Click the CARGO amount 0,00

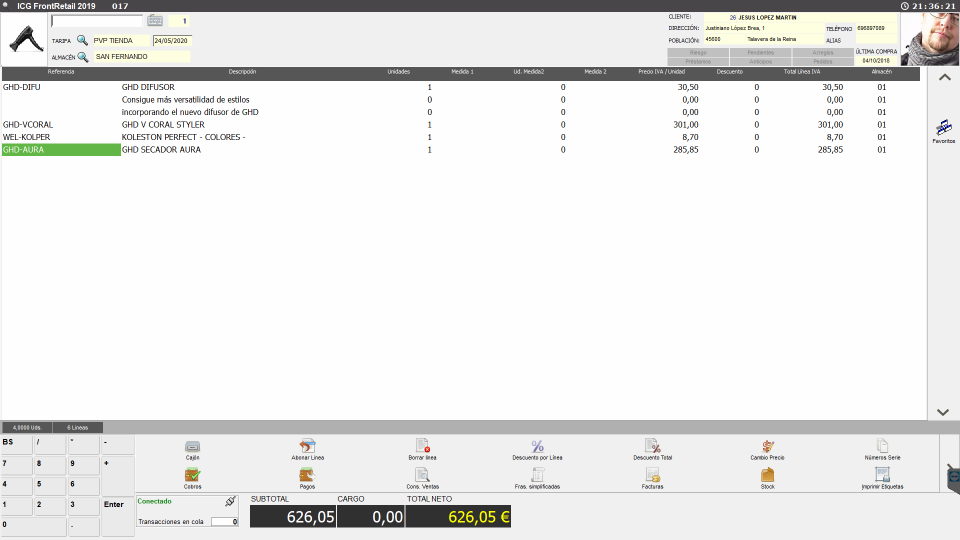[370, 517]
